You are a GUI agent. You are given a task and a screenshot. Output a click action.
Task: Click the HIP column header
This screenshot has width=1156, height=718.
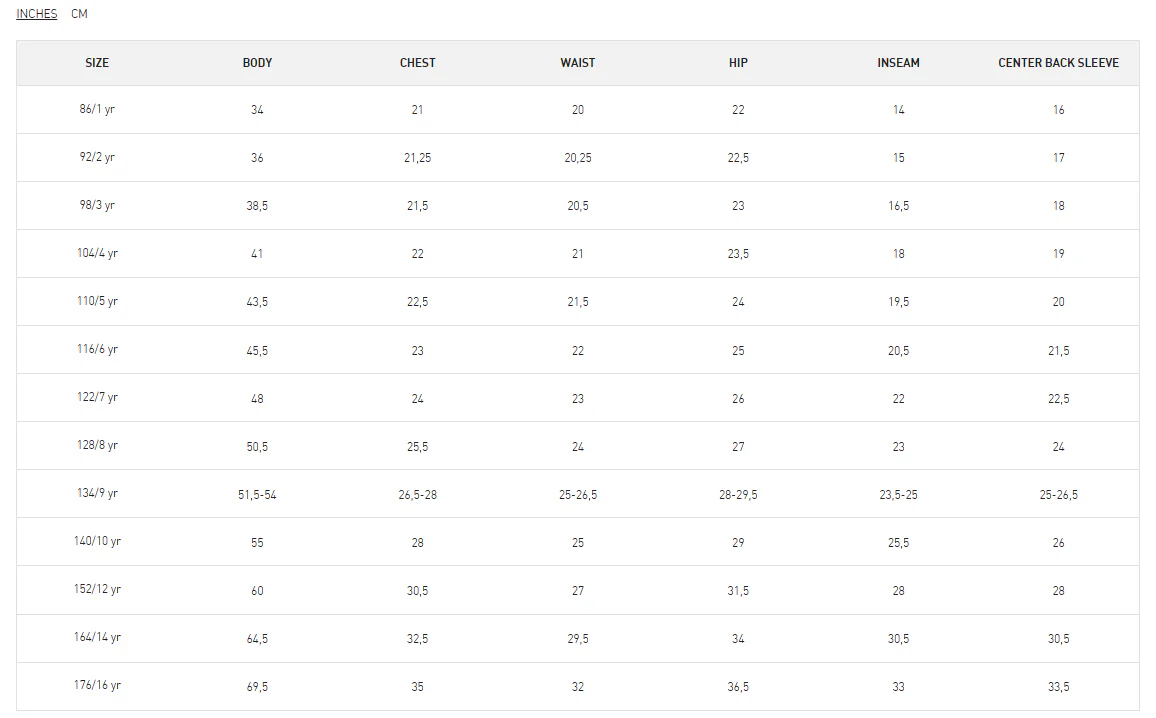point(738,63)
